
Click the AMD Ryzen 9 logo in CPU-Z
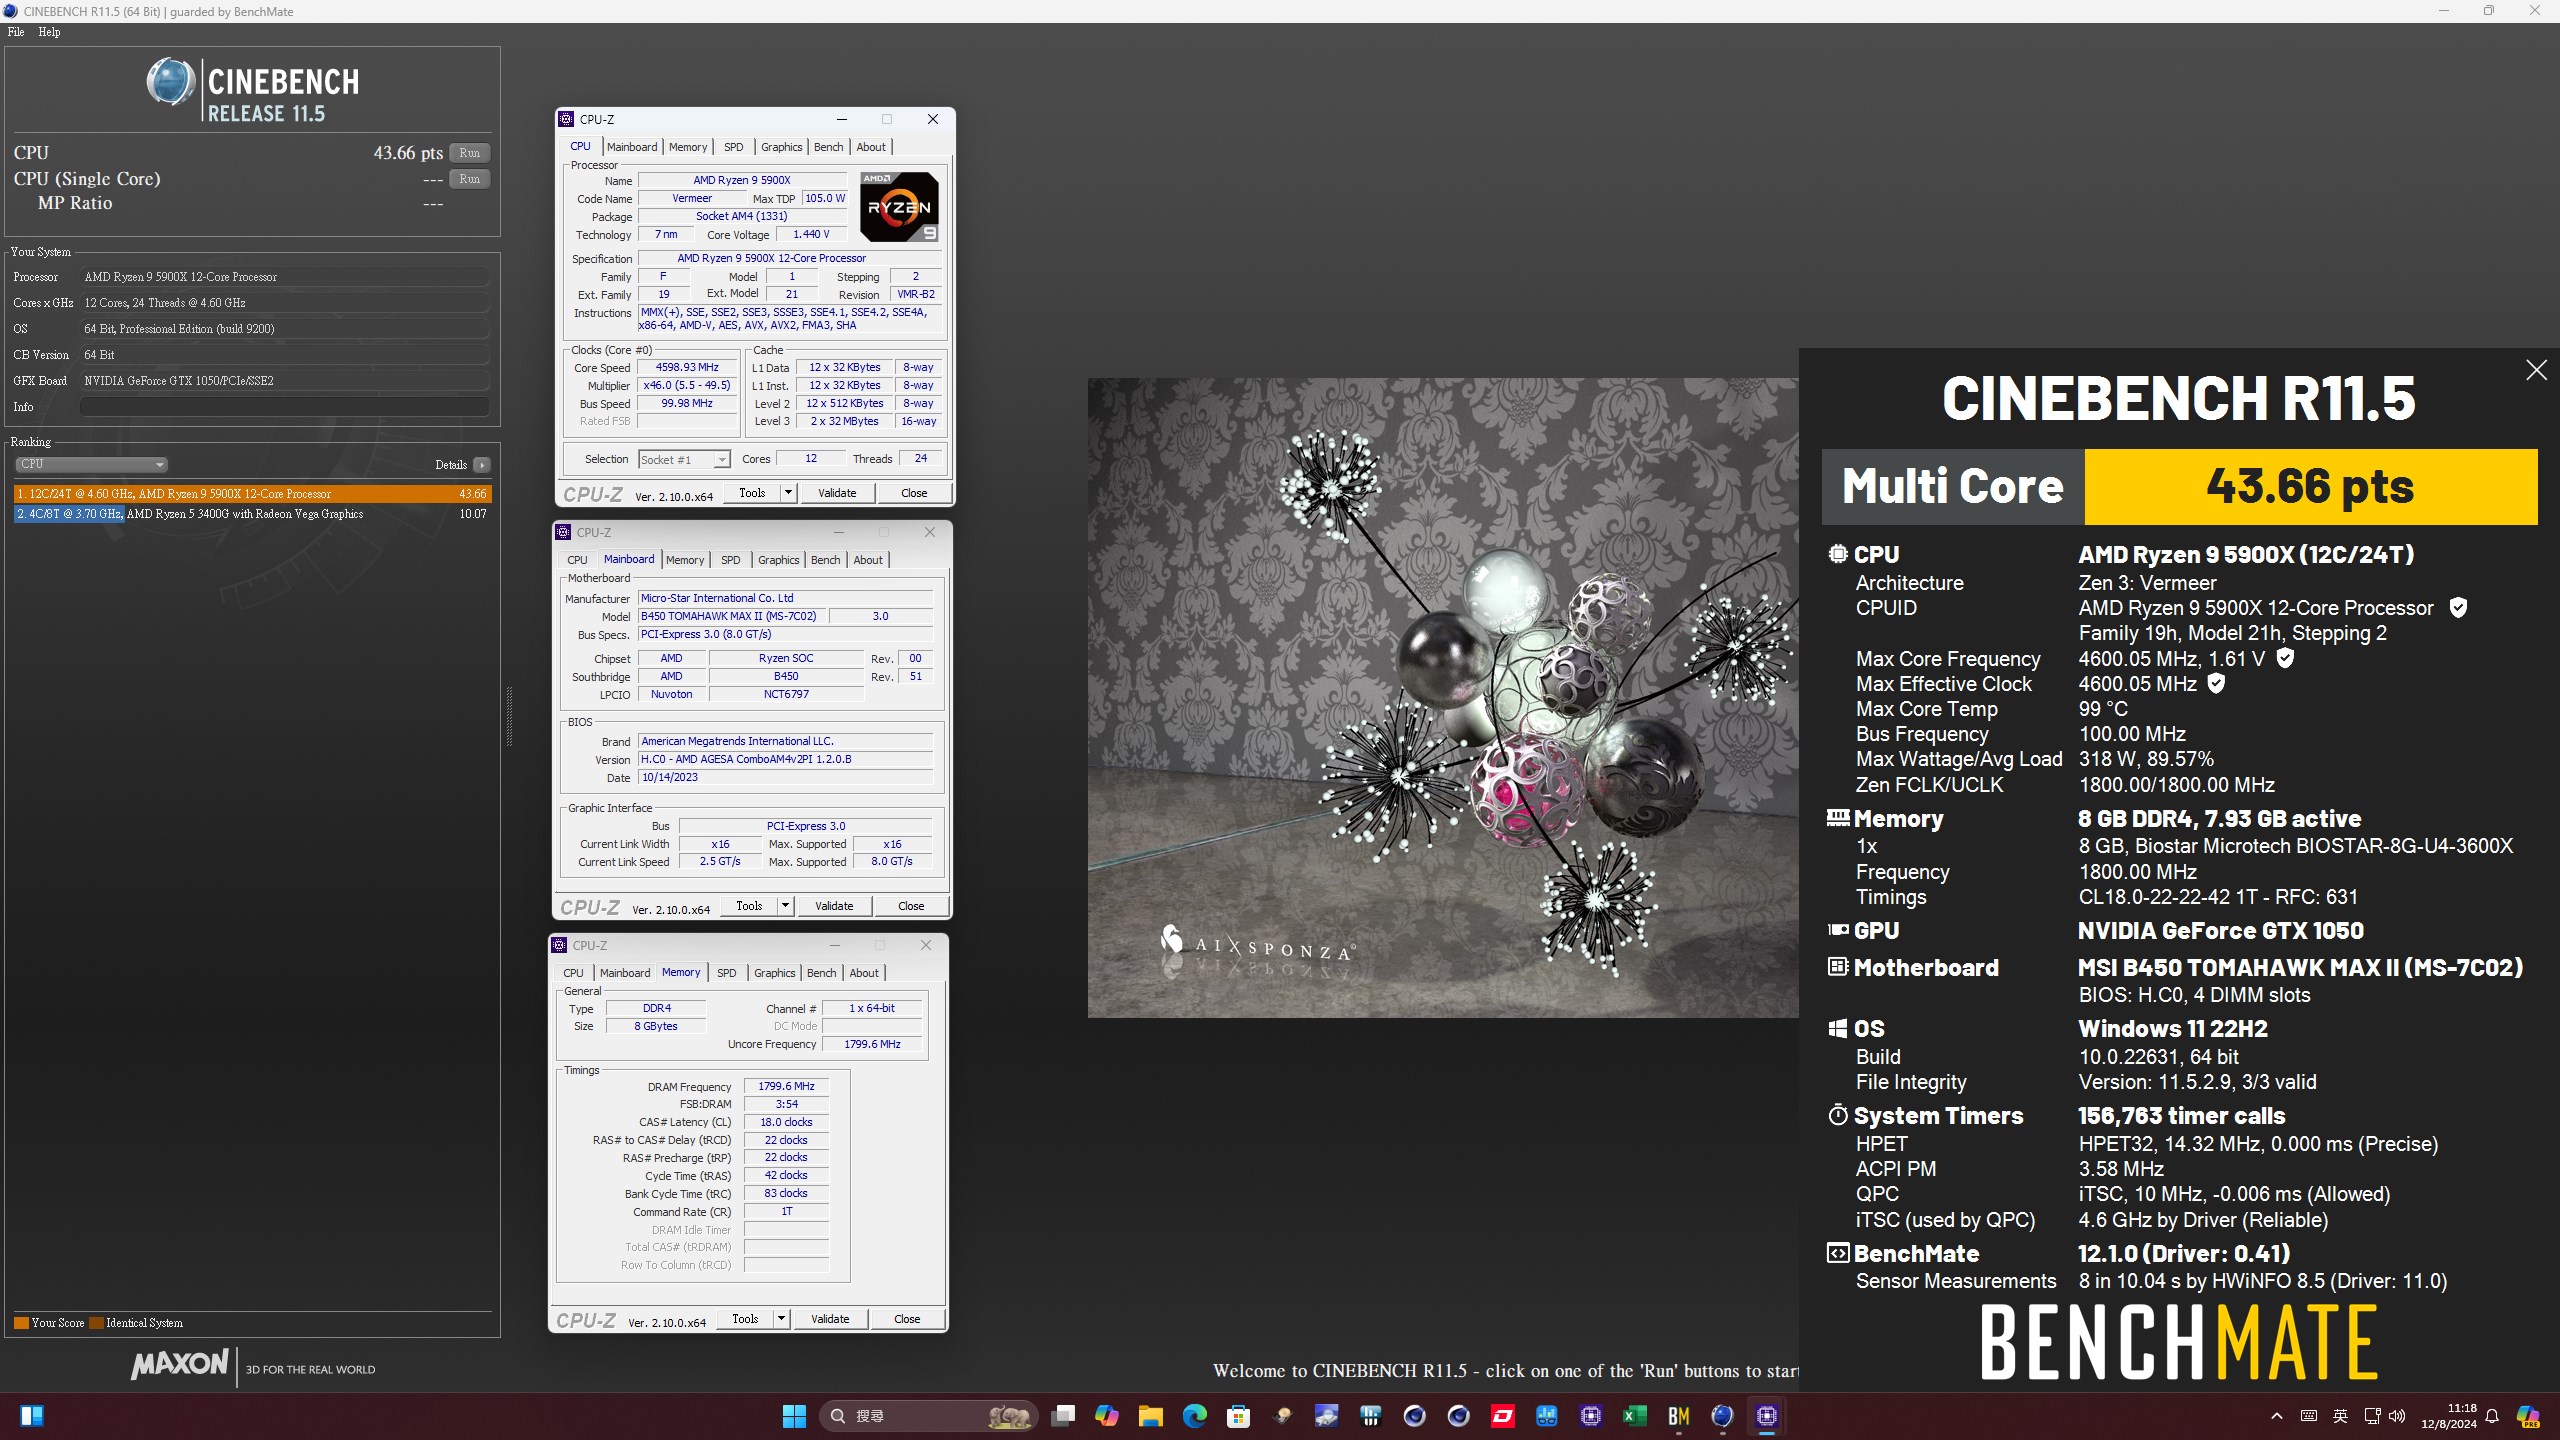pos(899,206)
